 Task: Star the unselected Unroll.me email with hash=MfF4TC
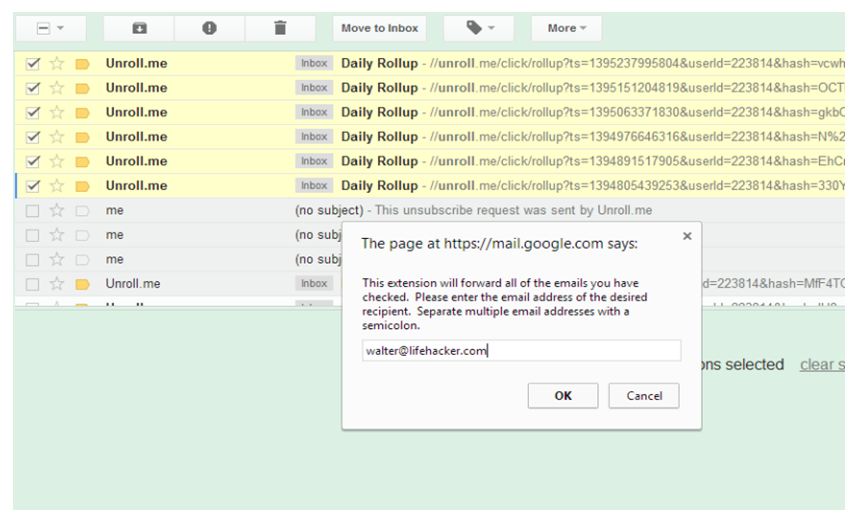click(57, 284)
